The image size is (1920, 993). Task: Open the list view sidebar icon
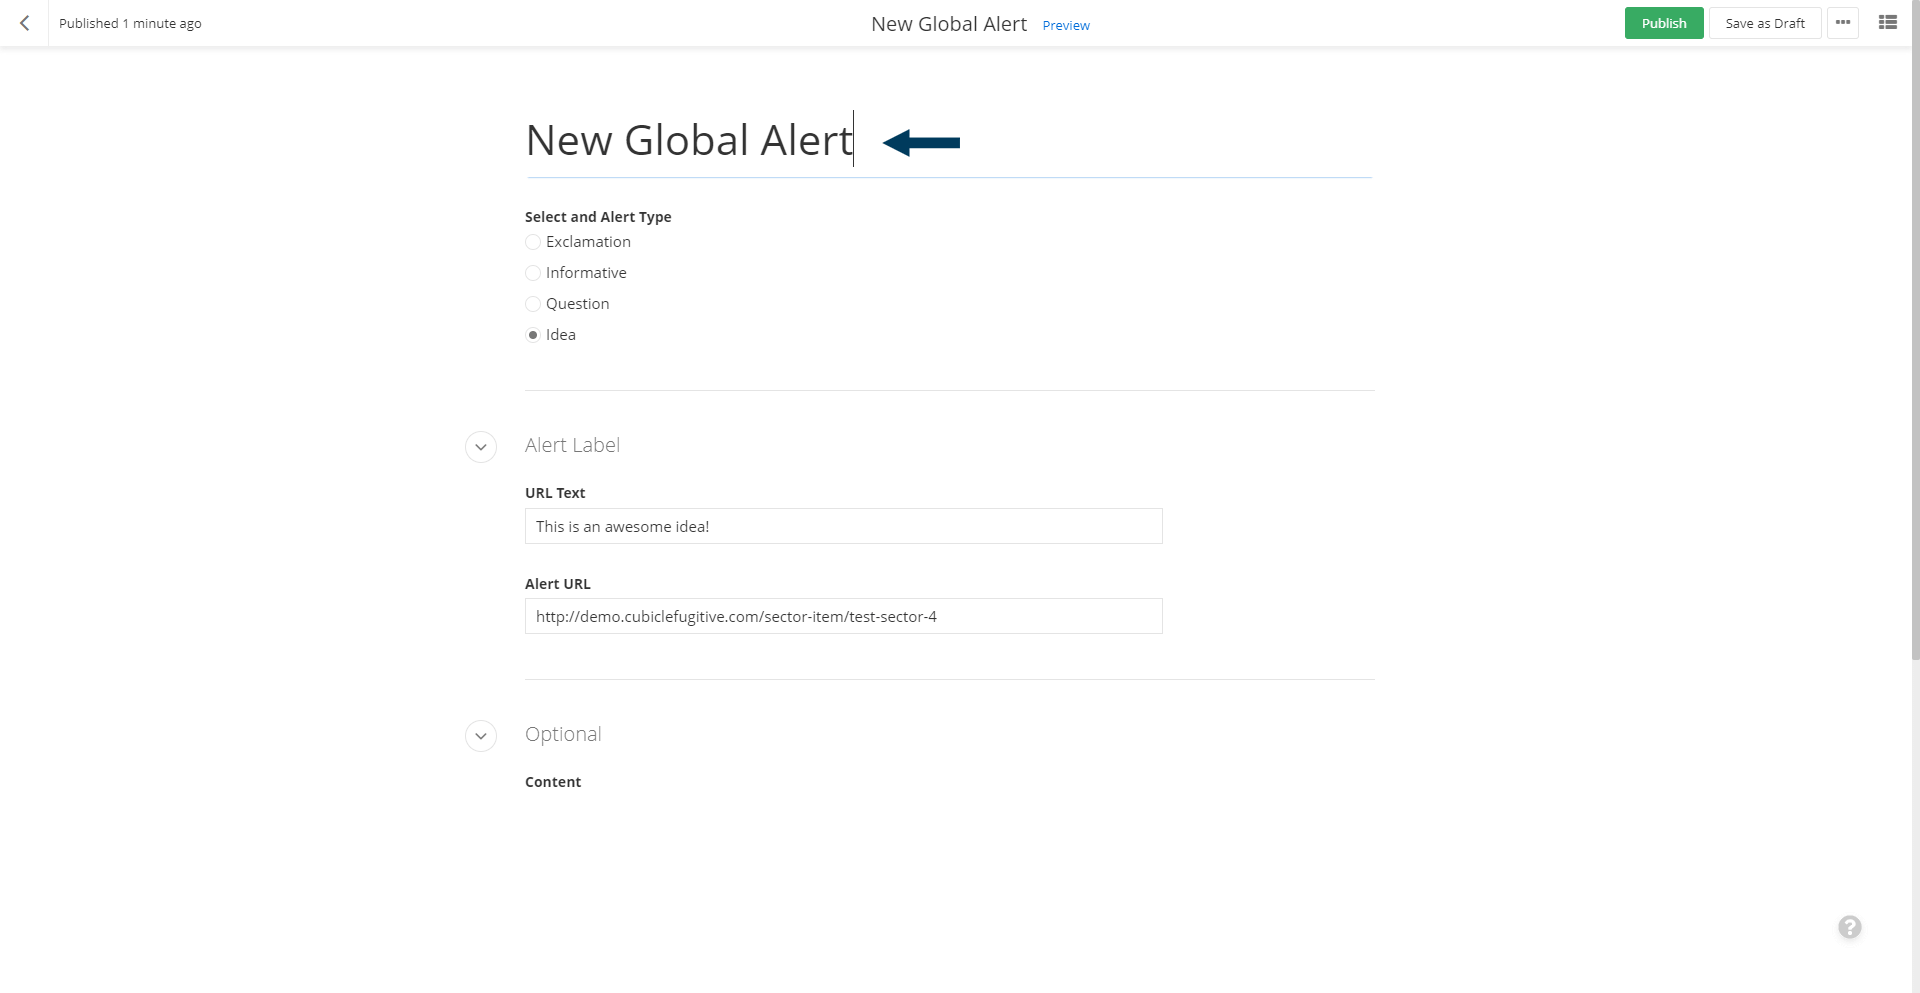click(x=1887, y=23)
